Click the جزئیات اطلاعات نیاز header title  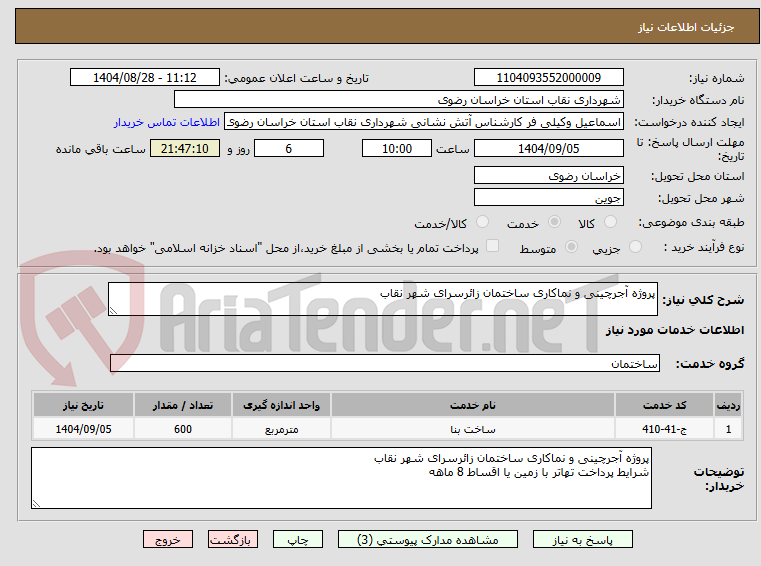tap(686, 27)
